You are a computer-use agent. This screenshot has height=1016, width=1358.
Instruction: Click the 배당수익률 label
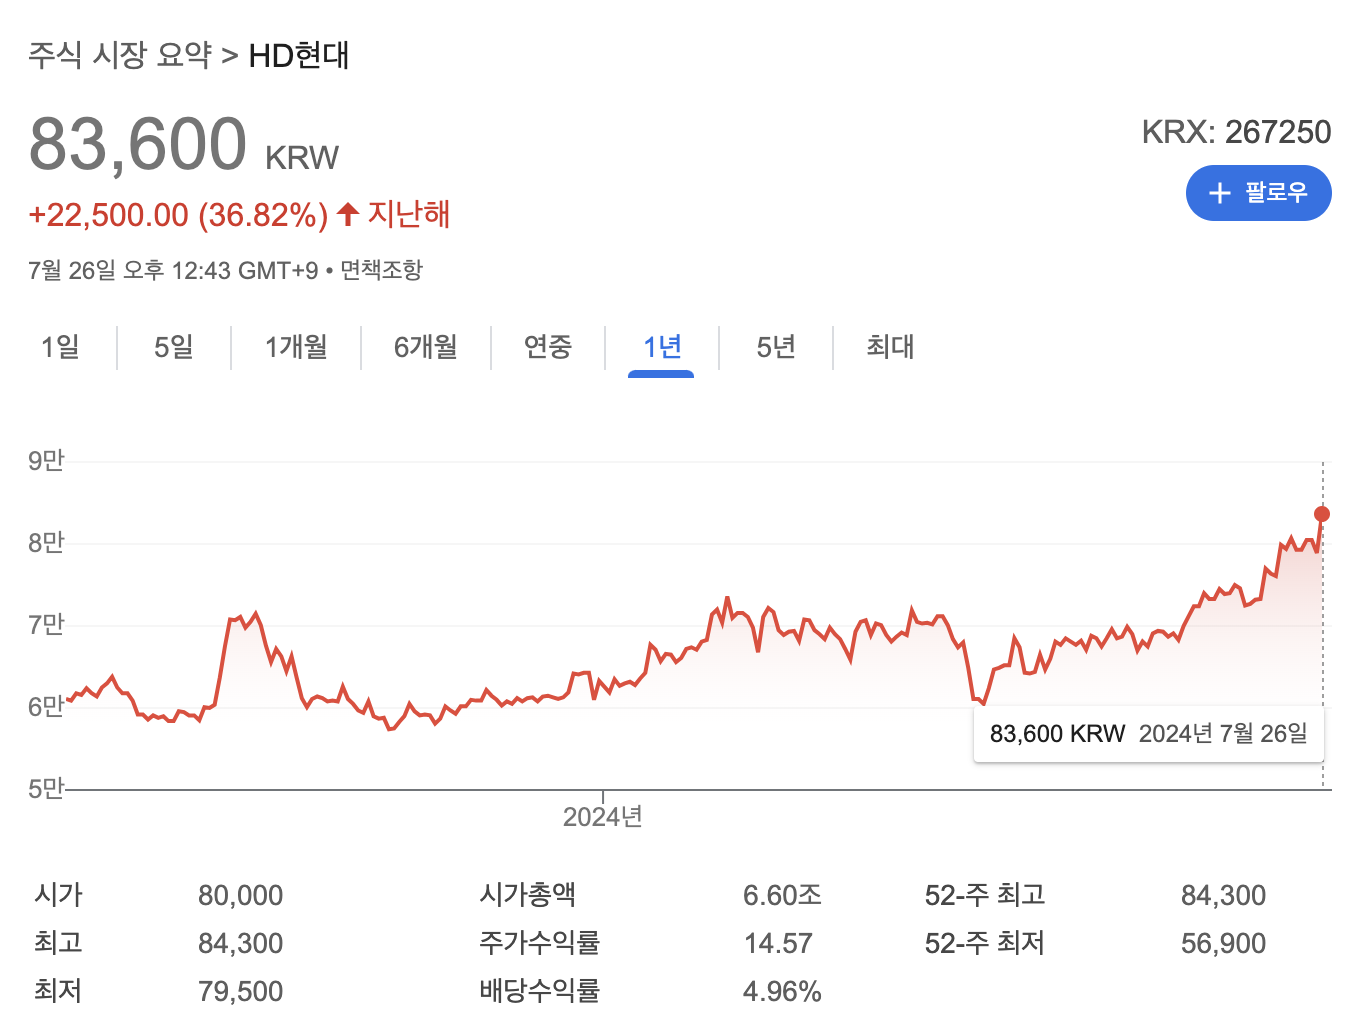[x=539, y=991]
